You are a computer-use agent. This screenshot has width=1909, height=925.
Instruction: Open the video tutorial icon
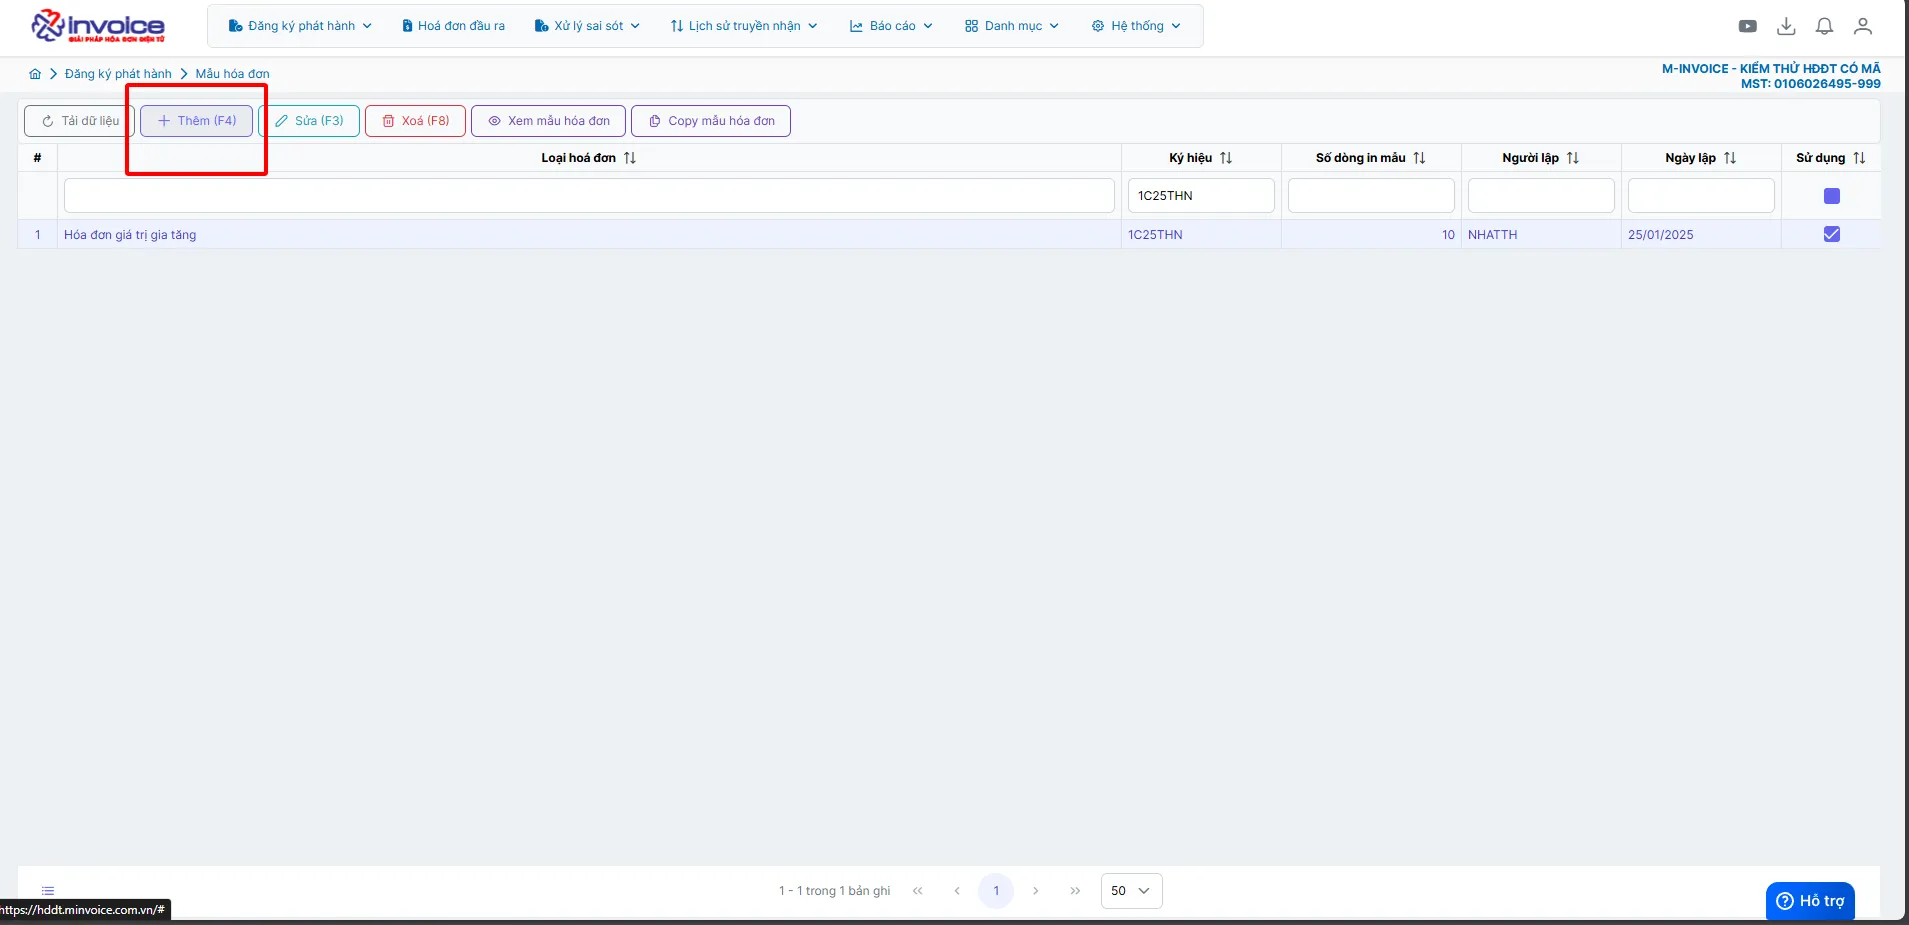pyautogui.click(x=1748, y=26)
